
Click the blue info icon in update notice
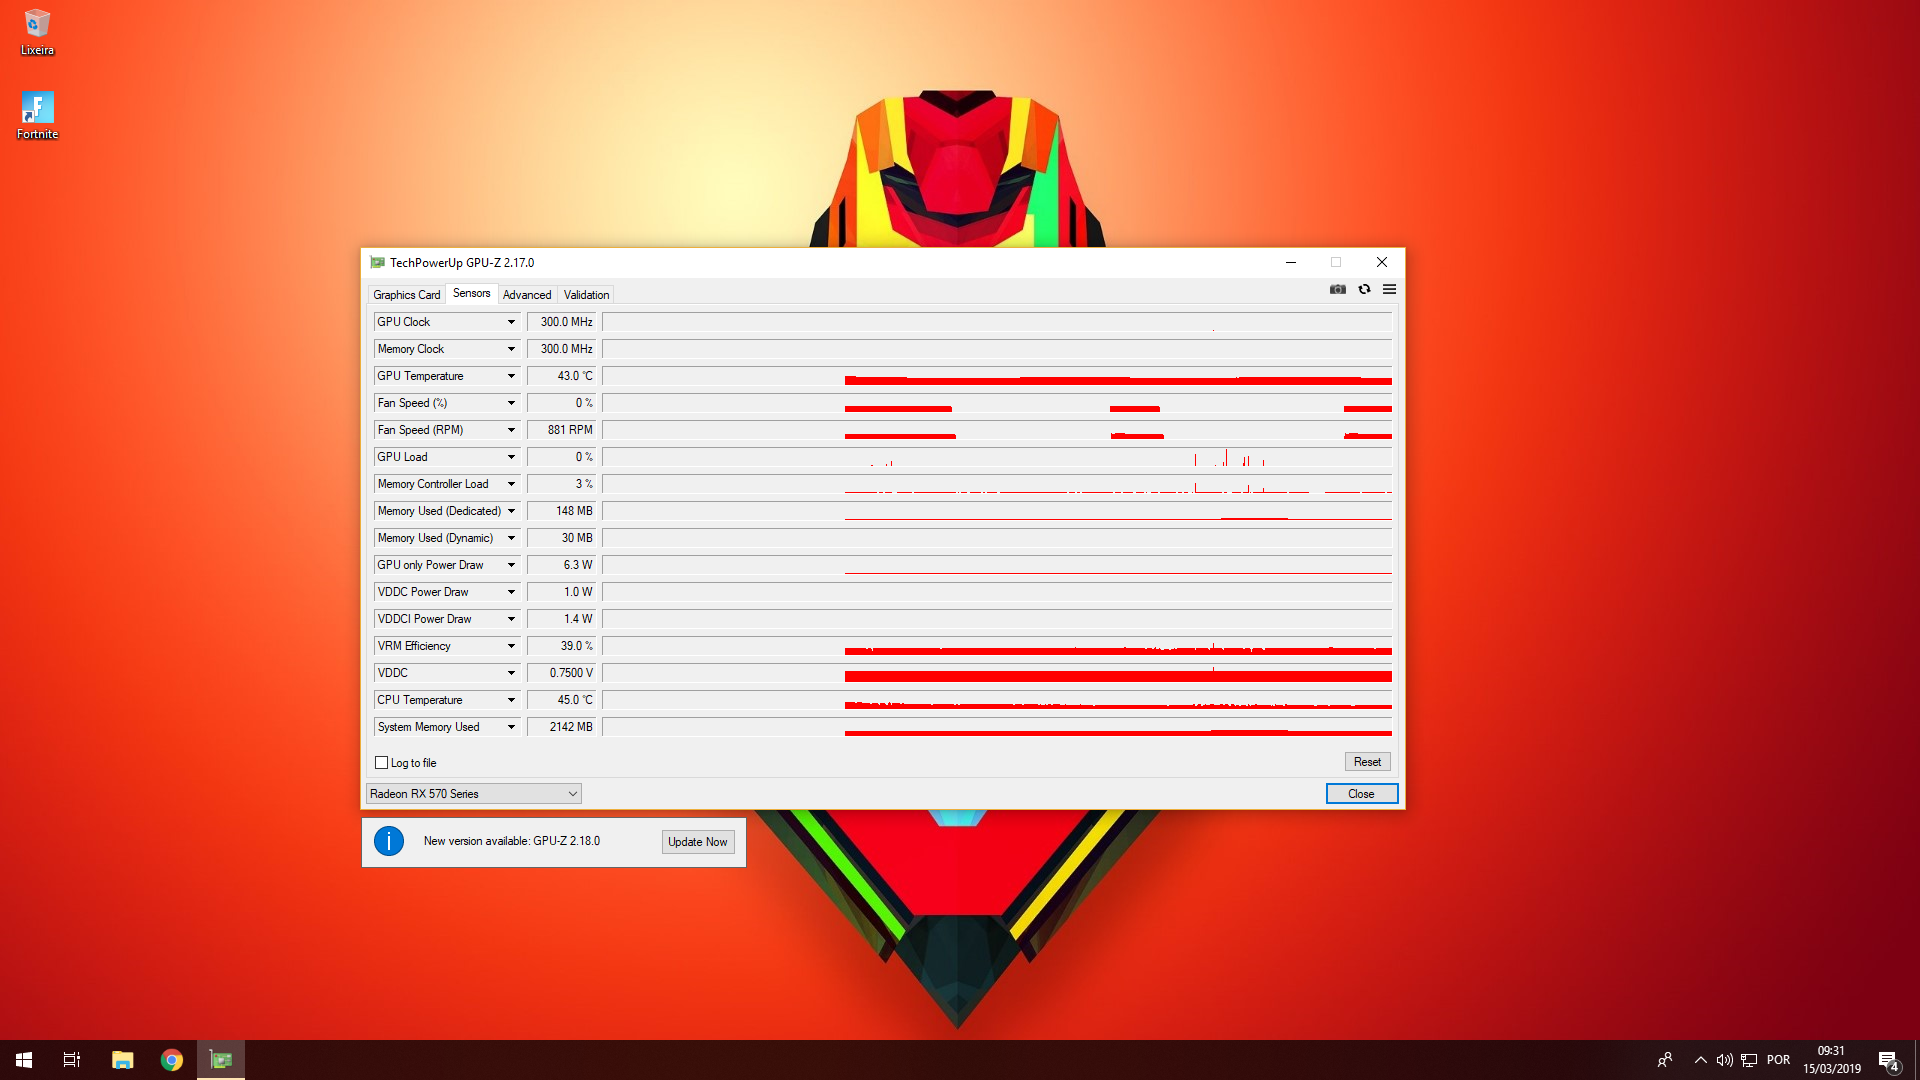tap(389, 841)
